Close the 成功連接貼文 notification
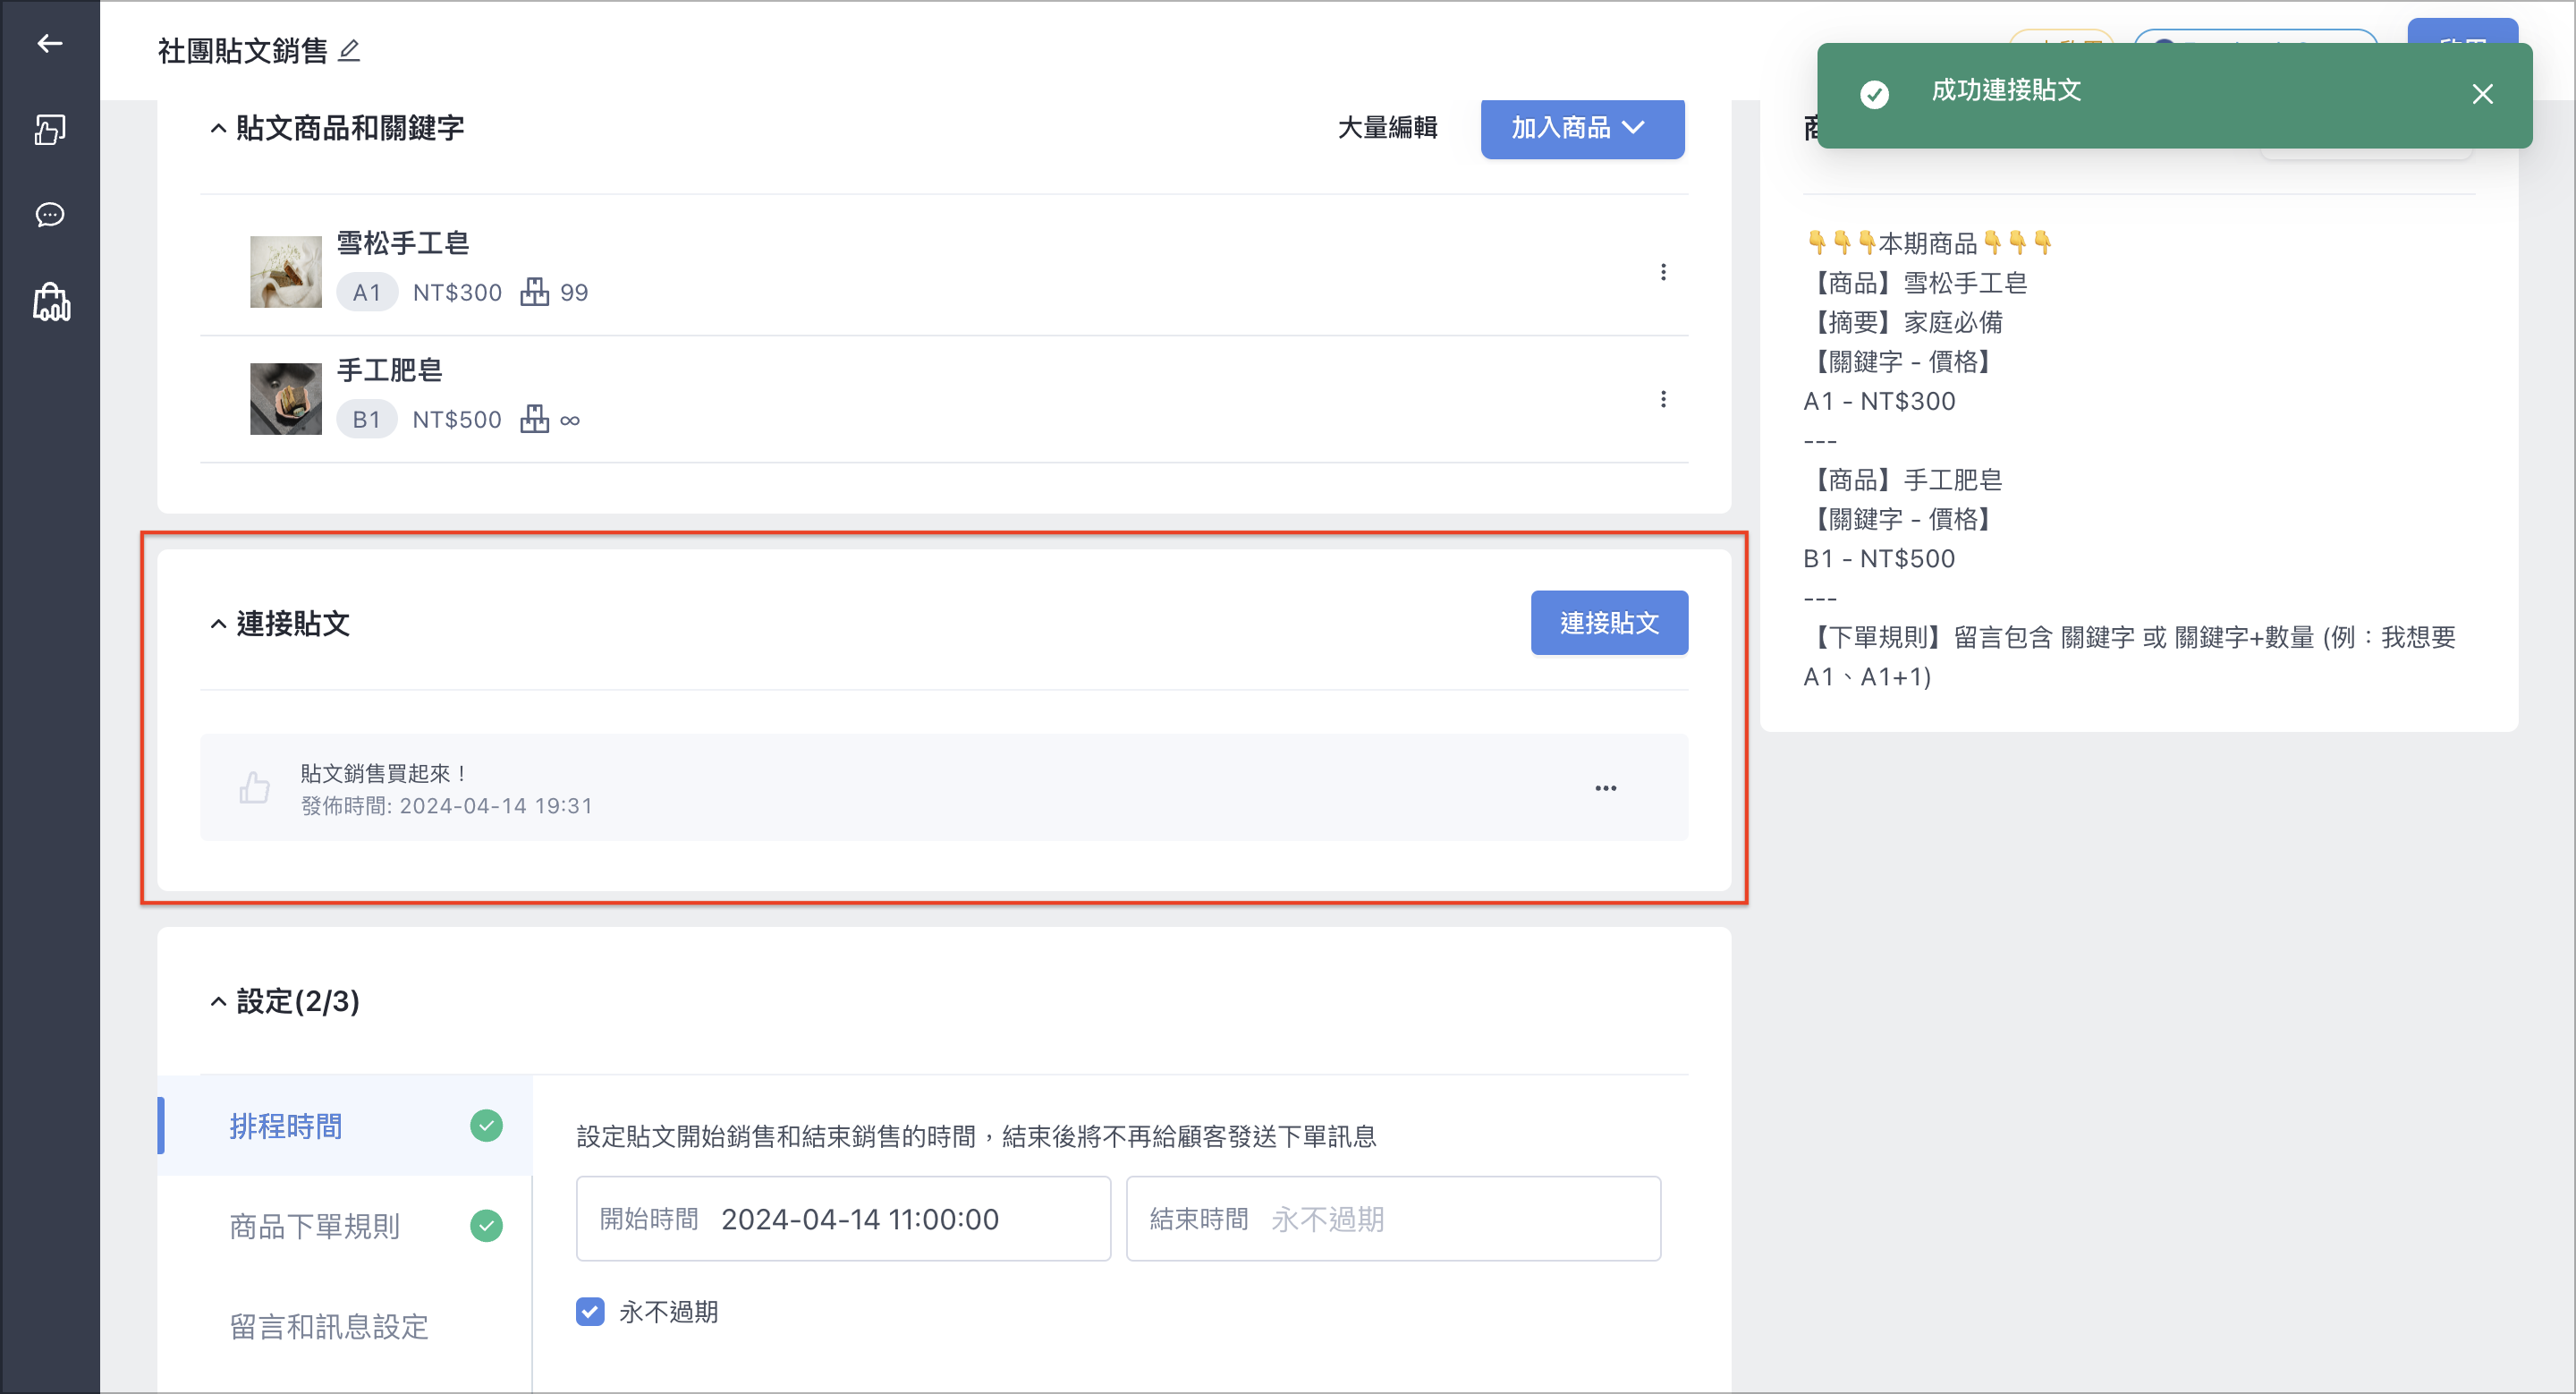This screenshot has height=1394, width=2576. coord(2482,94)
